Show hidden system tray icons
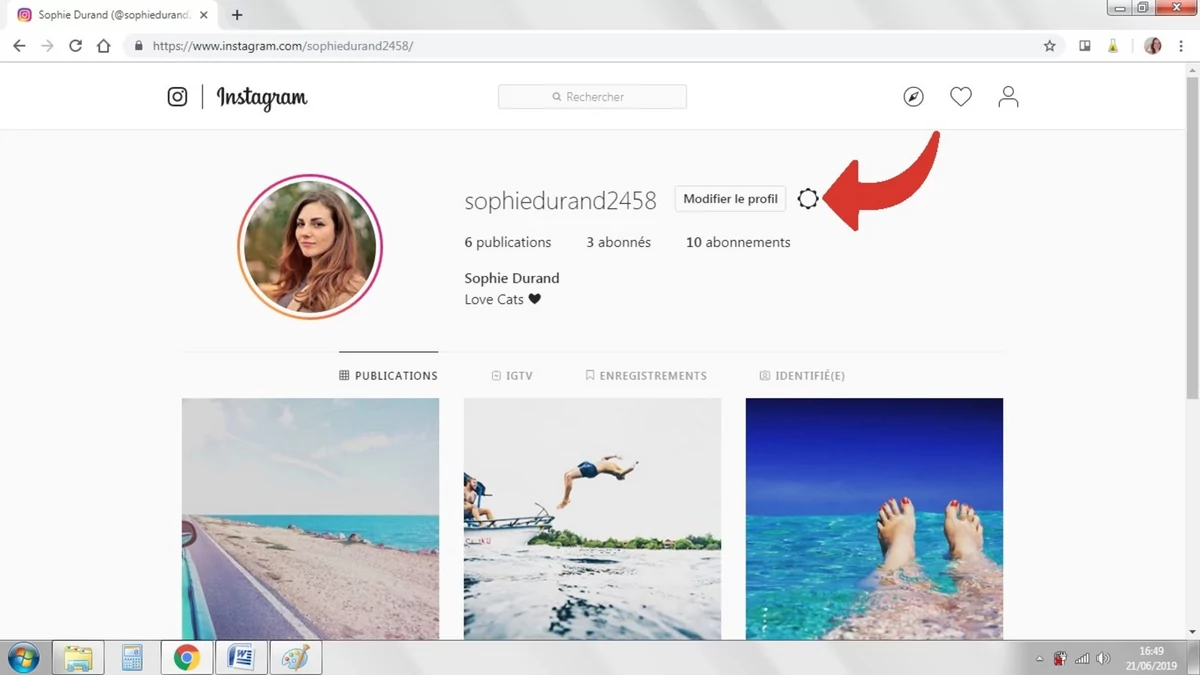1200x675 pixels. [x=1039, y=659]
